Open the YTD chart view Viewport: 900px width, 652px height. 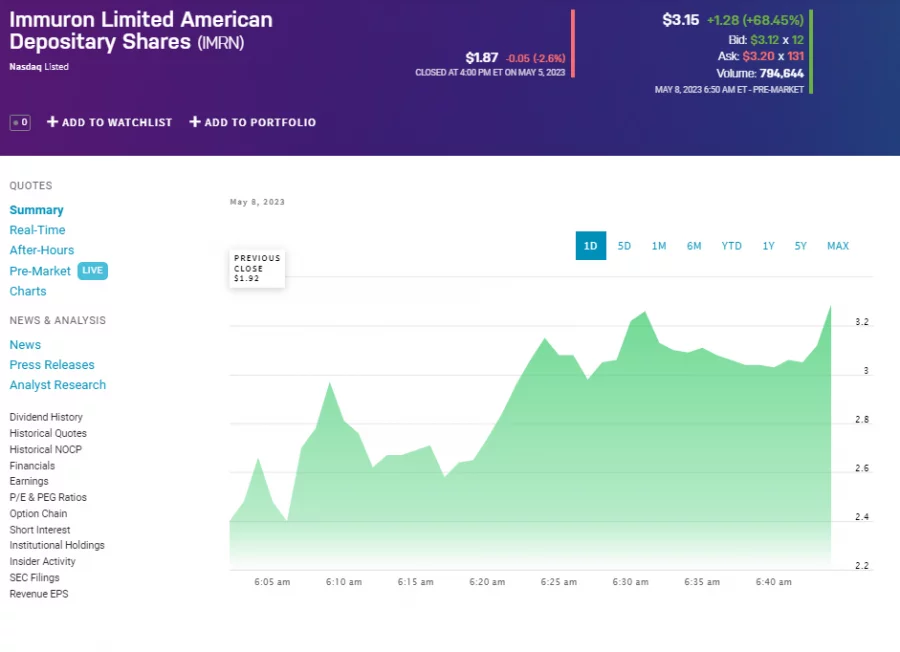coord(731,245)
